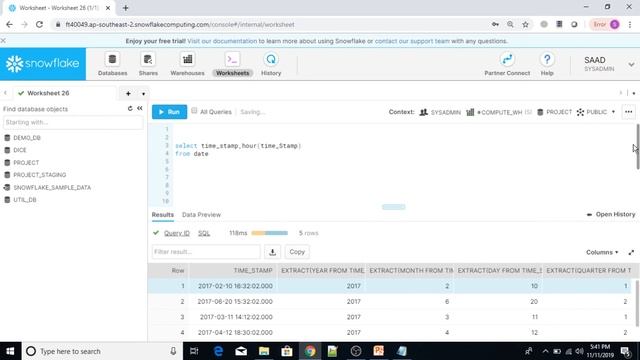Open the Databases page
The image size is (640, 360).
[x=112, y=64]
